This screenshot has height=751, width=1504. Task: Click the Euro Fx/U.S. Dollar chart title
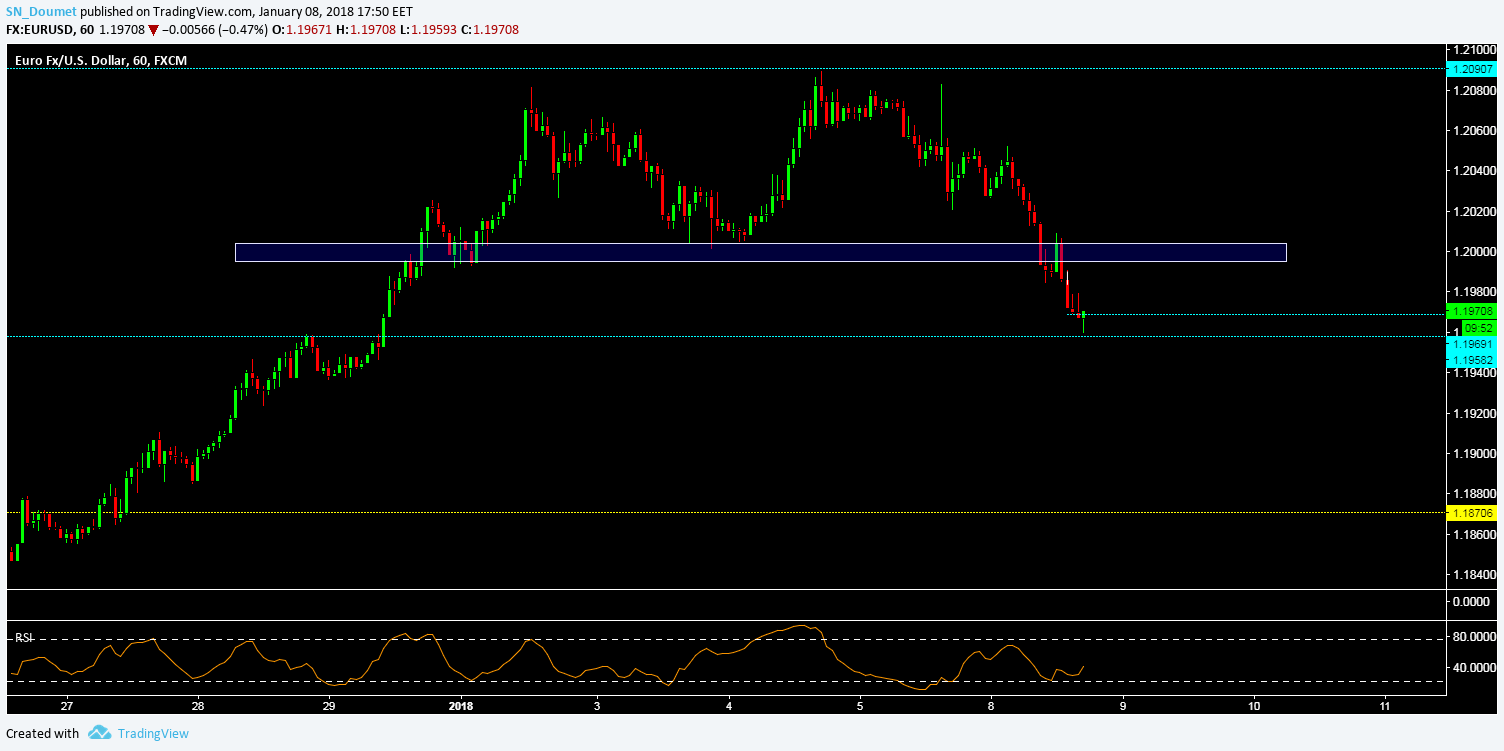(101, 61)
